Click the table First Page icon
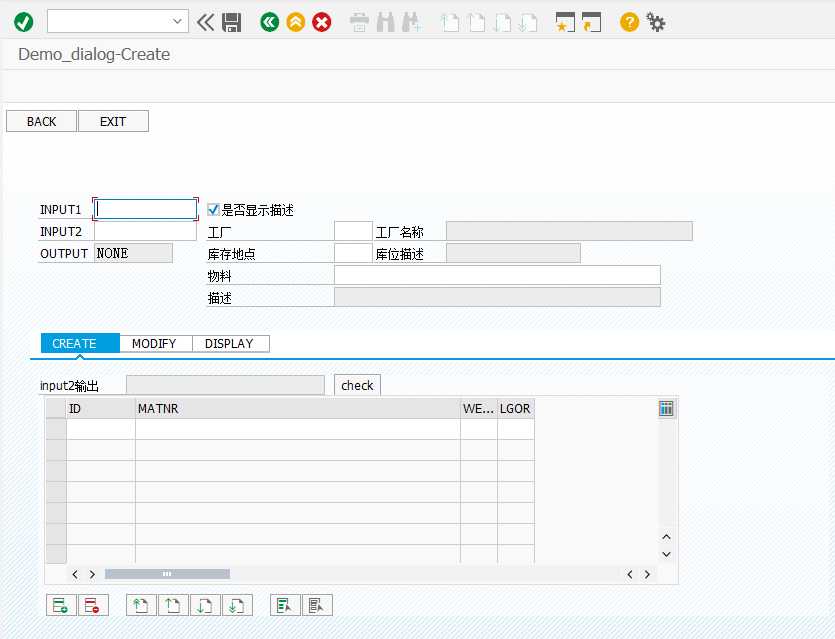 (x=141, y=605)
